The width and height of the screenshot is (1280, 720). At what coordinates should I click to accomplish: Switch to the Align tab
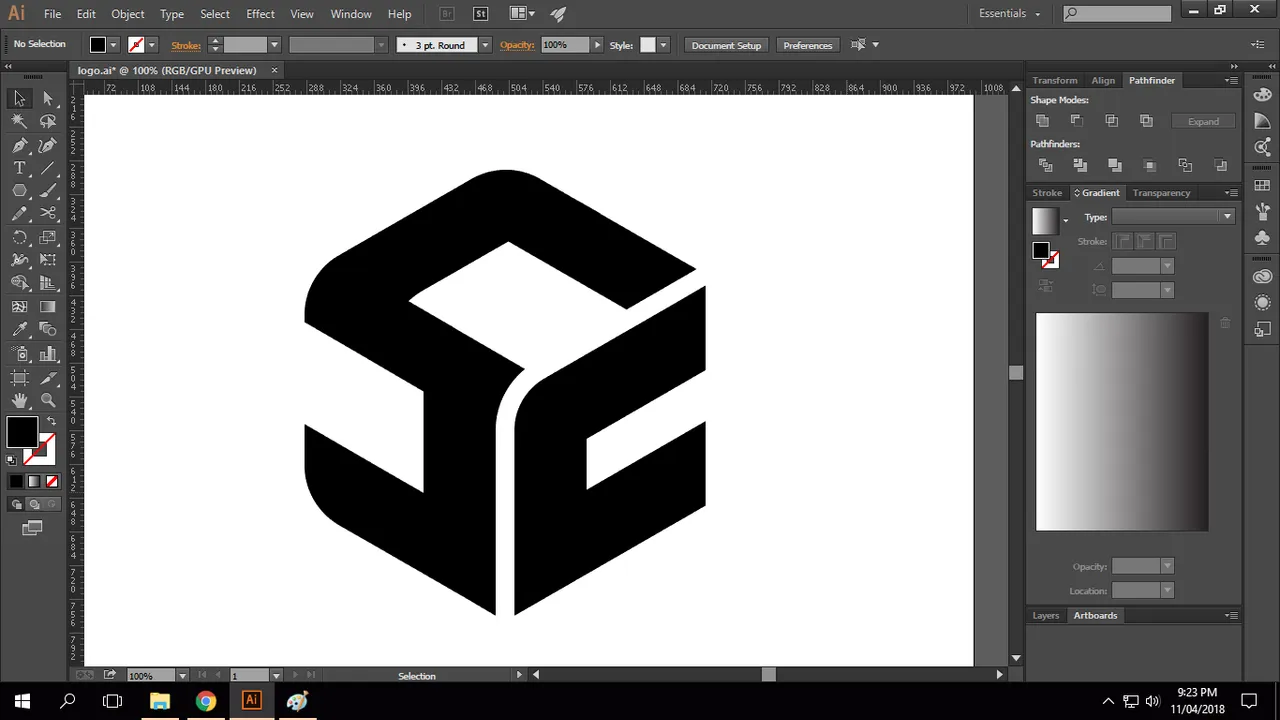pos(1103,80)
